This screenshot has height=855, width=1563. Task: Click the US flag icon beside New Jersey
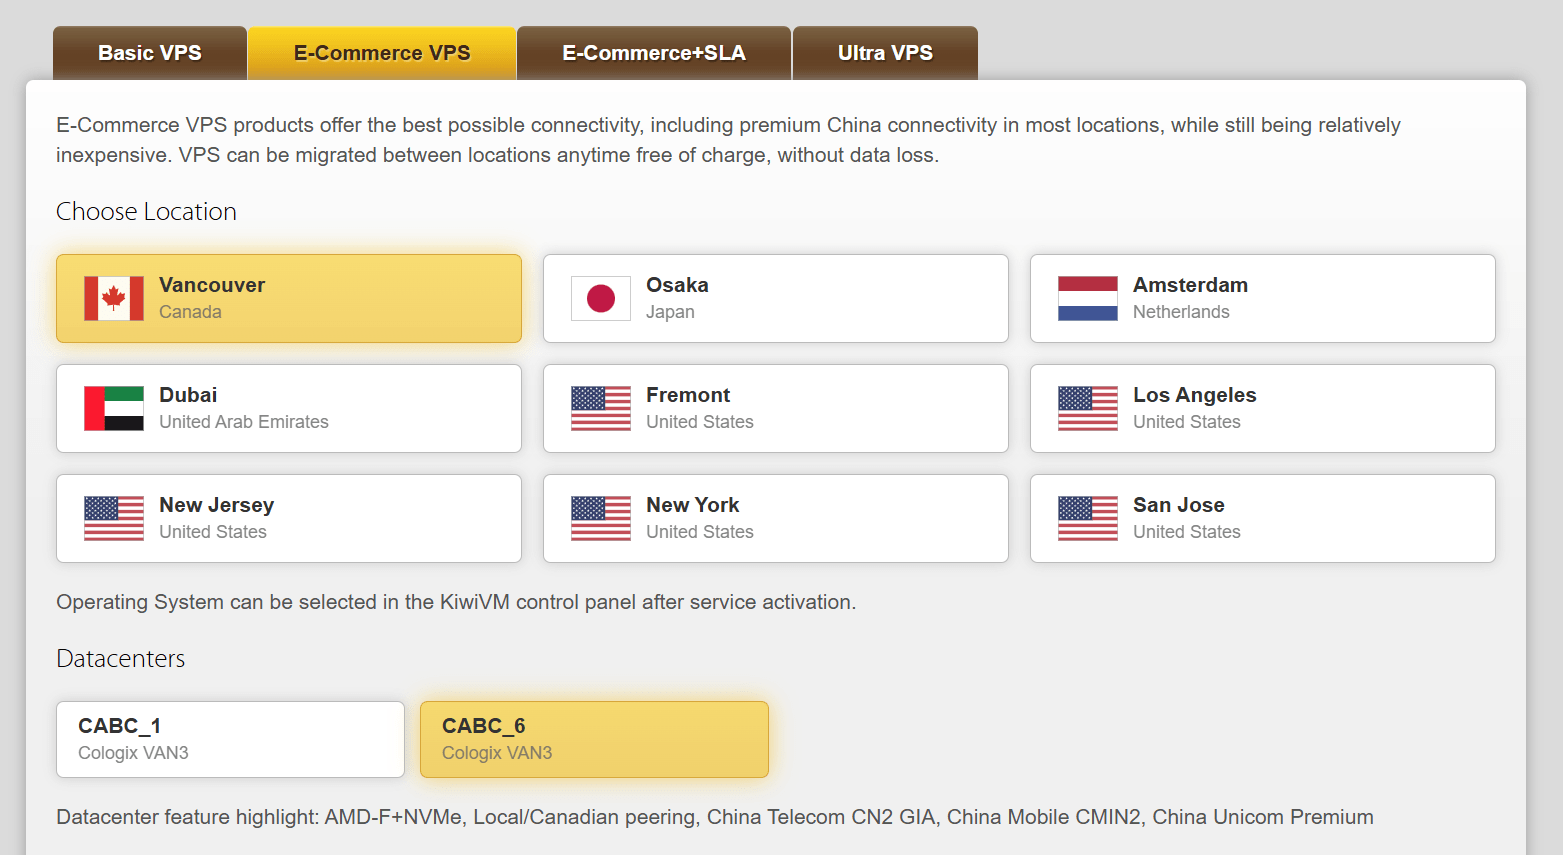click(114, 518)
